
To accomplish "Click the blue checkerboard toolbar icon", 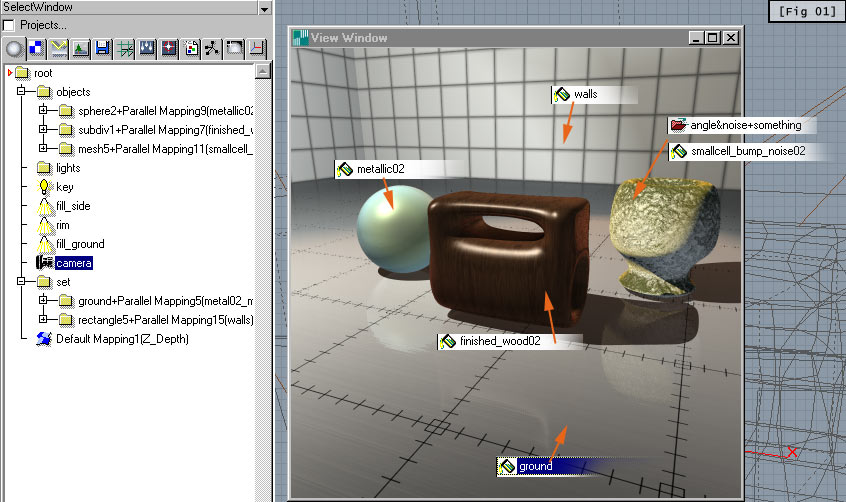I will pyautogui.click(x=36, y=47).
